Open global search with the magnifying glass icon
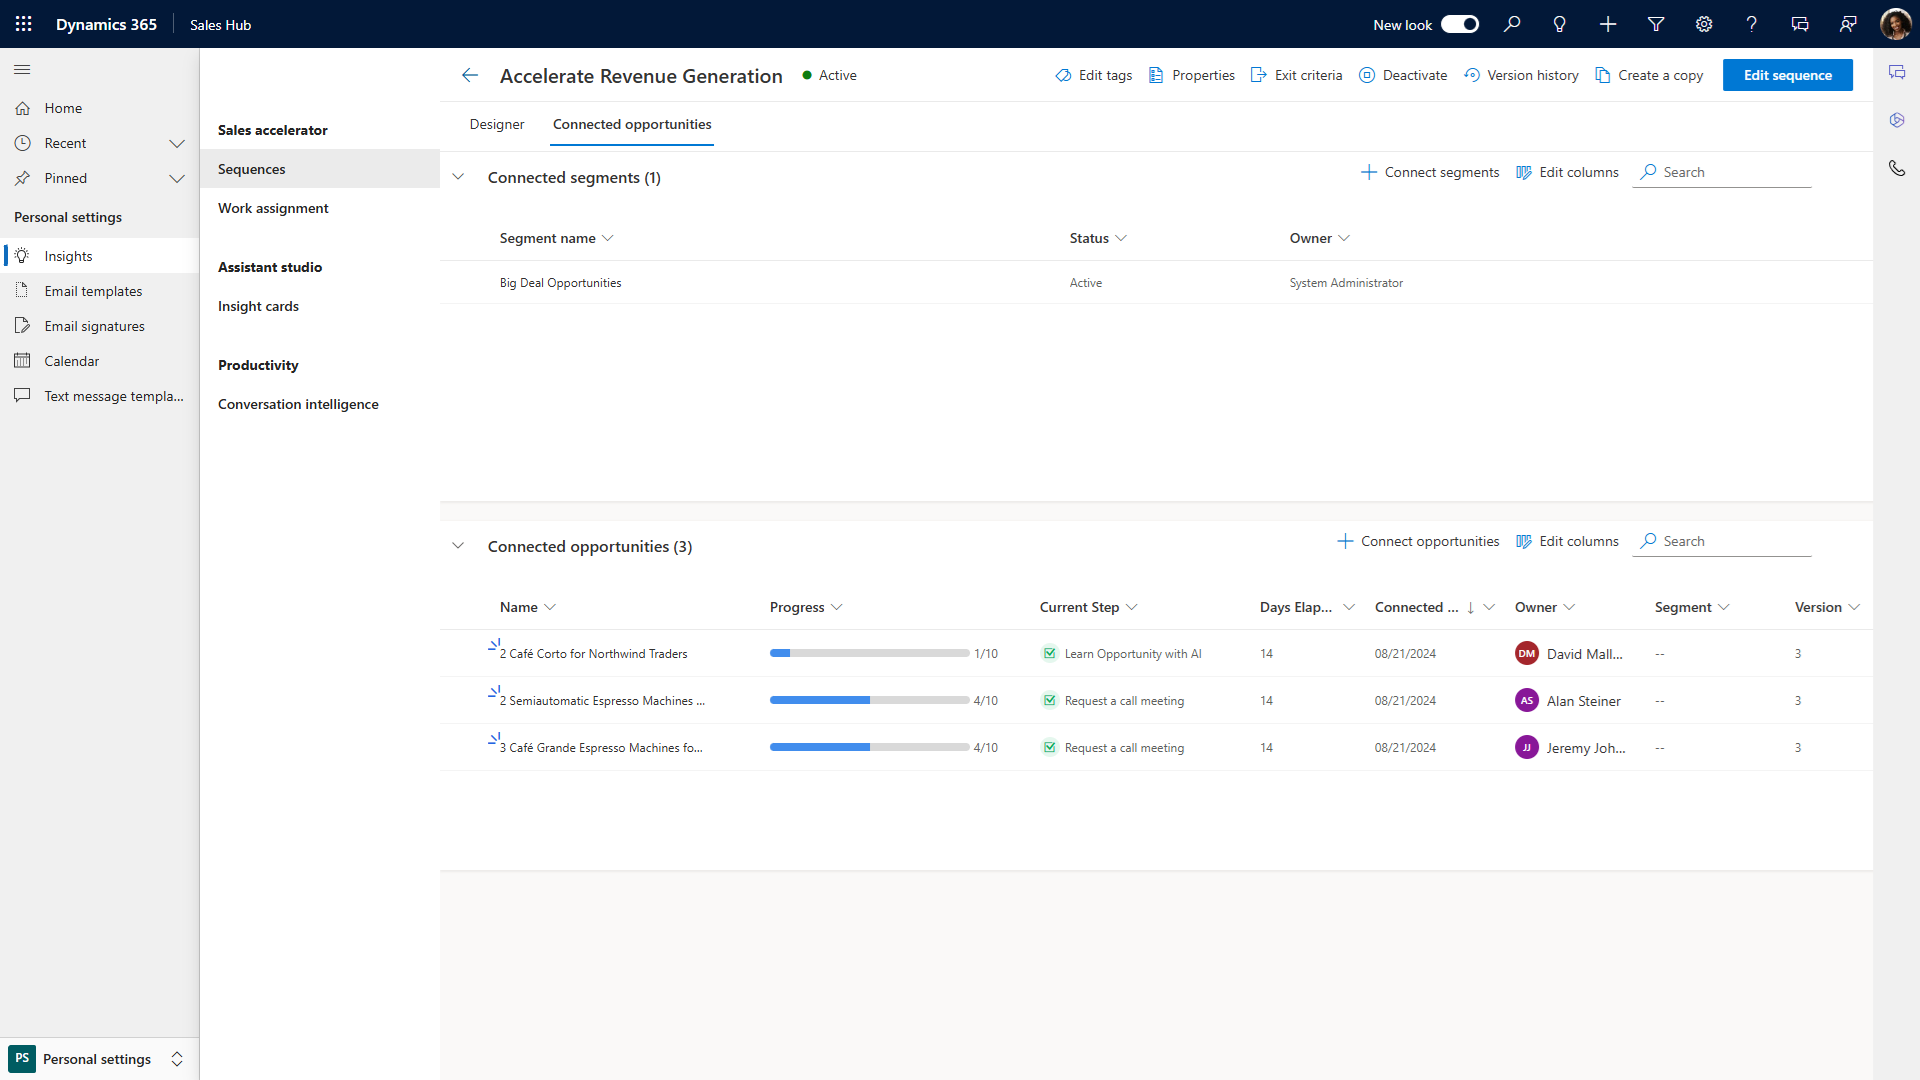This screenshot has width=1920, height=1080. click(1512, 24)
